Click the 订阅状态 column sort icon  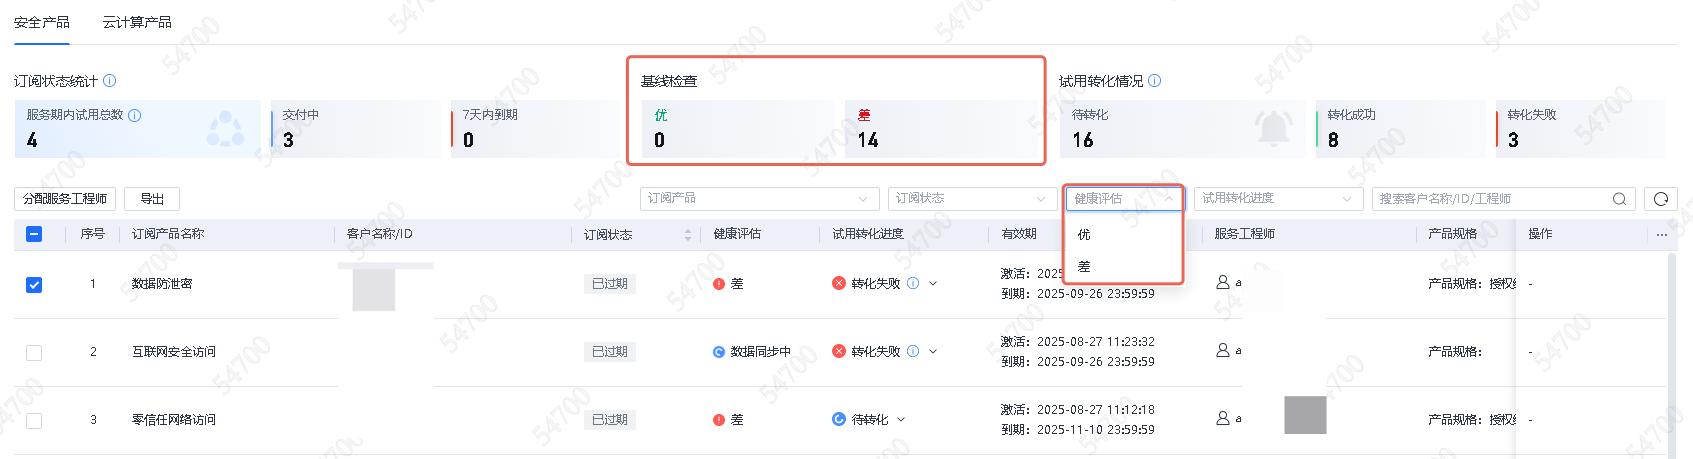[x=687, y=235]
